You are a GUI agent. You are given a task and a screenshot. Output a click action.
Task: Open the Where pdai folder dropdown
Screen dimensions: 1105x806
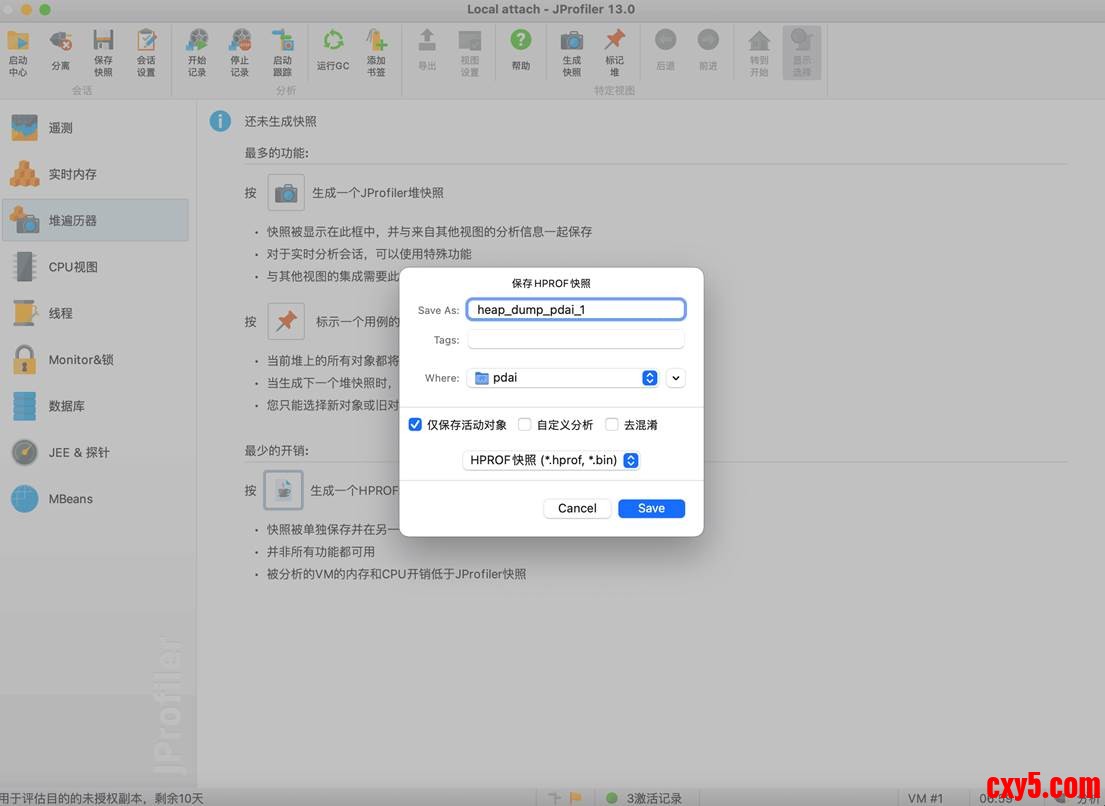(x=565, y=378)
